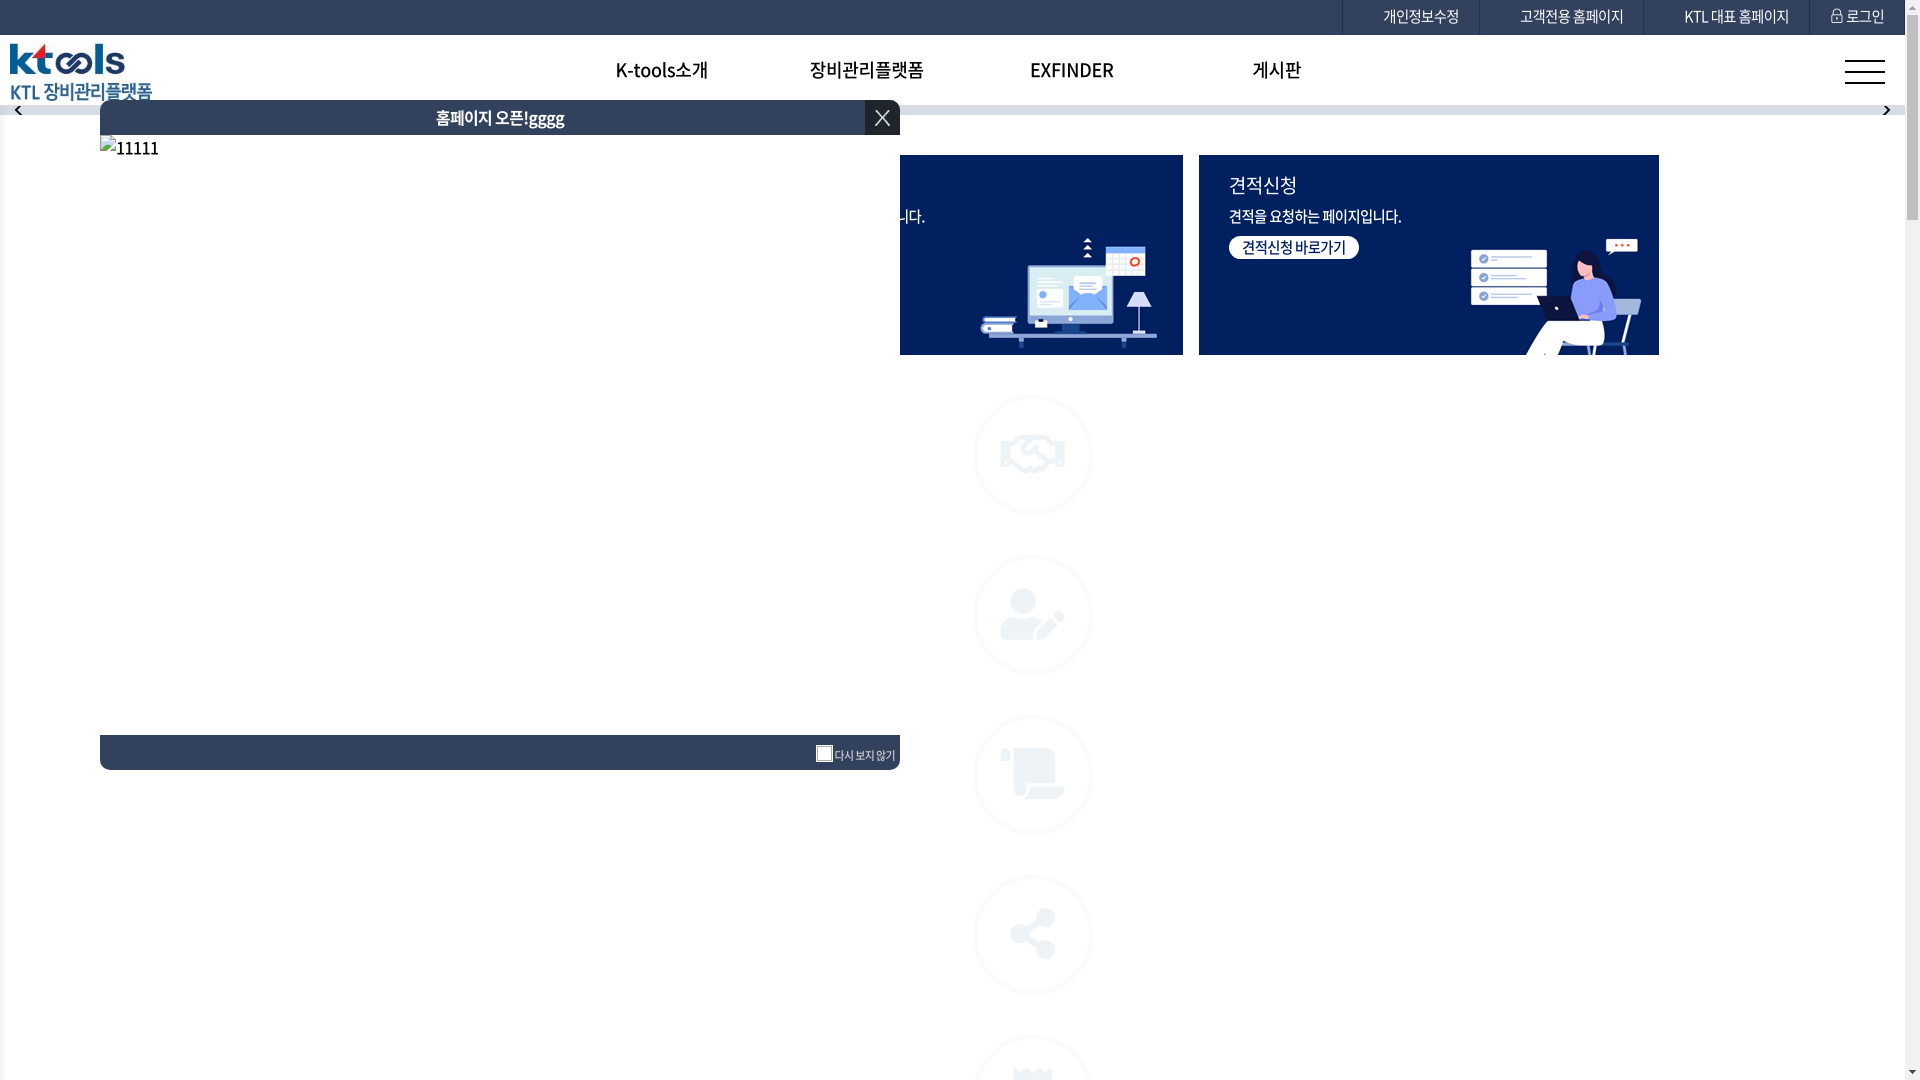The width and height of the screenshot is (1920, 1080).
Task: Click the lock login icon
Action: [x=1837, y=16]
